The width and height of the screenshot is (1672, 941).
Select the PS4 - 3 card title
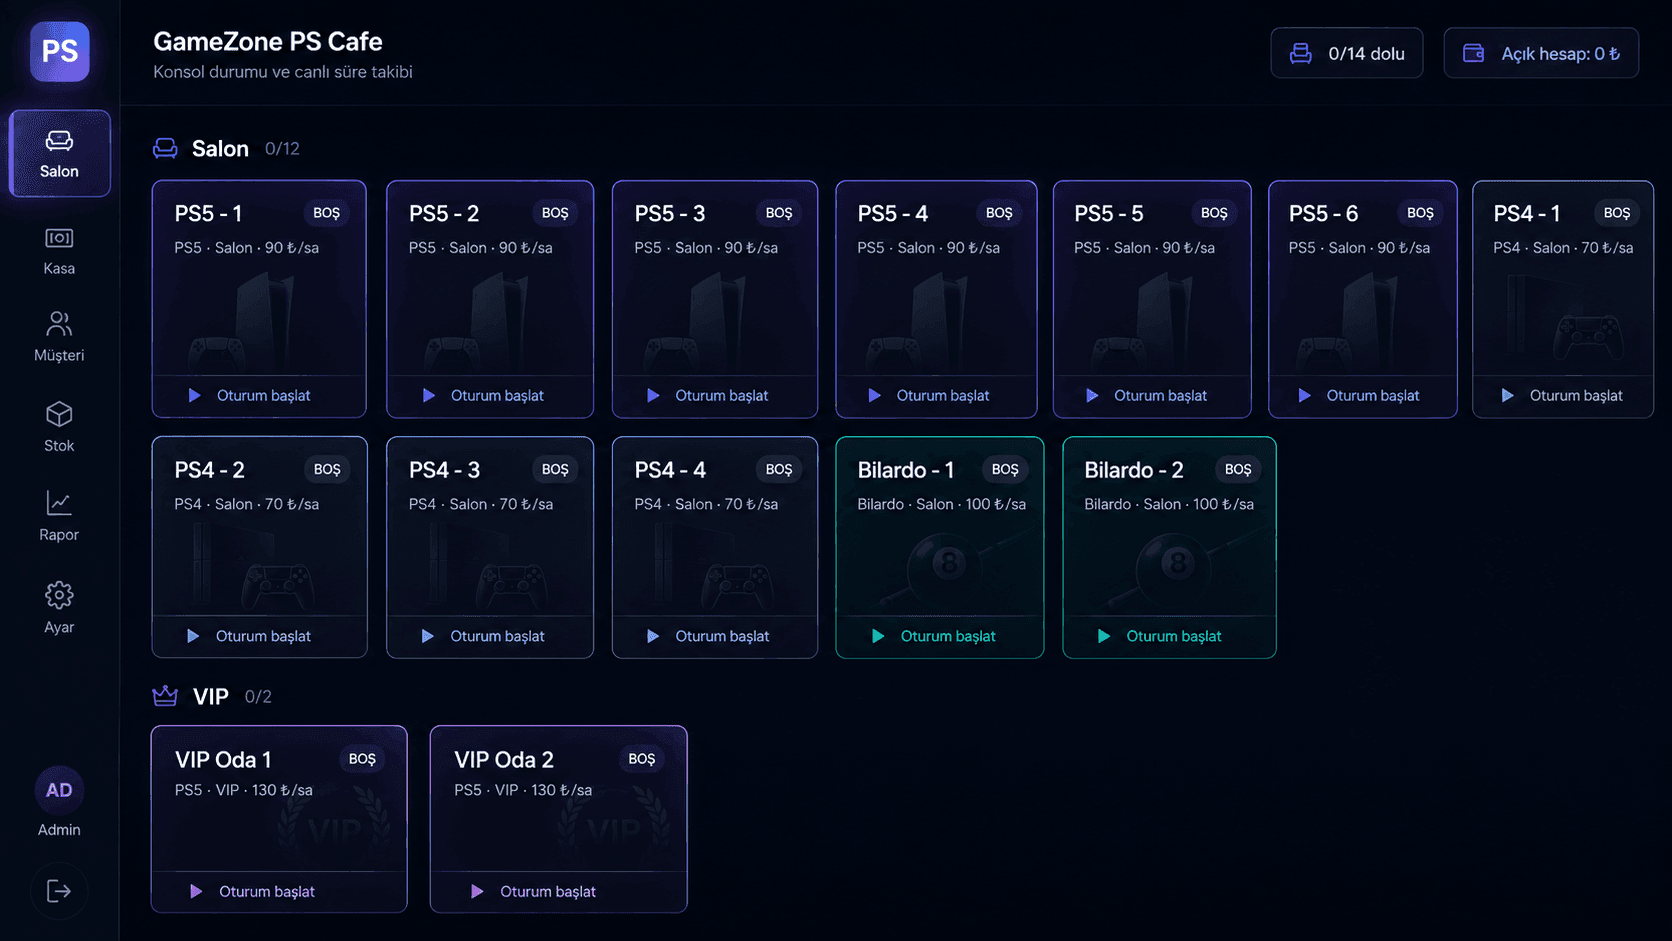click(445, 470)
